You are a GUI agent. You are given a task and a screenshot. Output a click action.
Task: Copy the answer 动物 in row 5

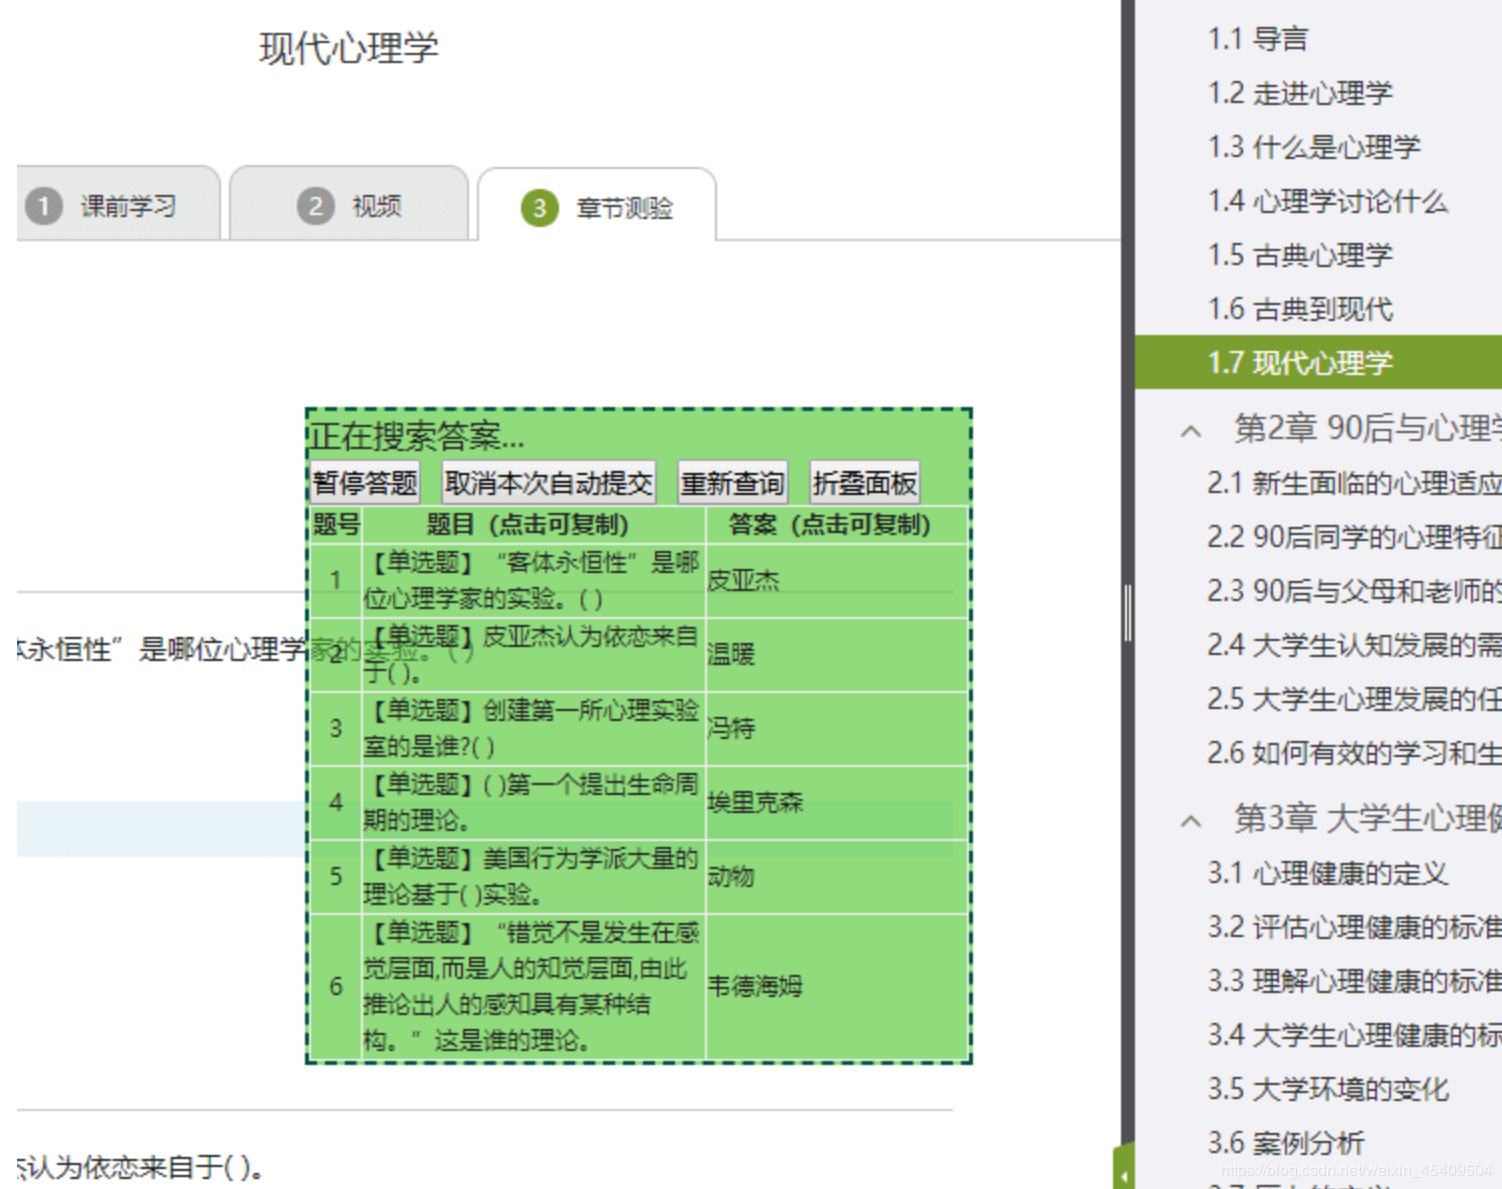pos(731,877)
